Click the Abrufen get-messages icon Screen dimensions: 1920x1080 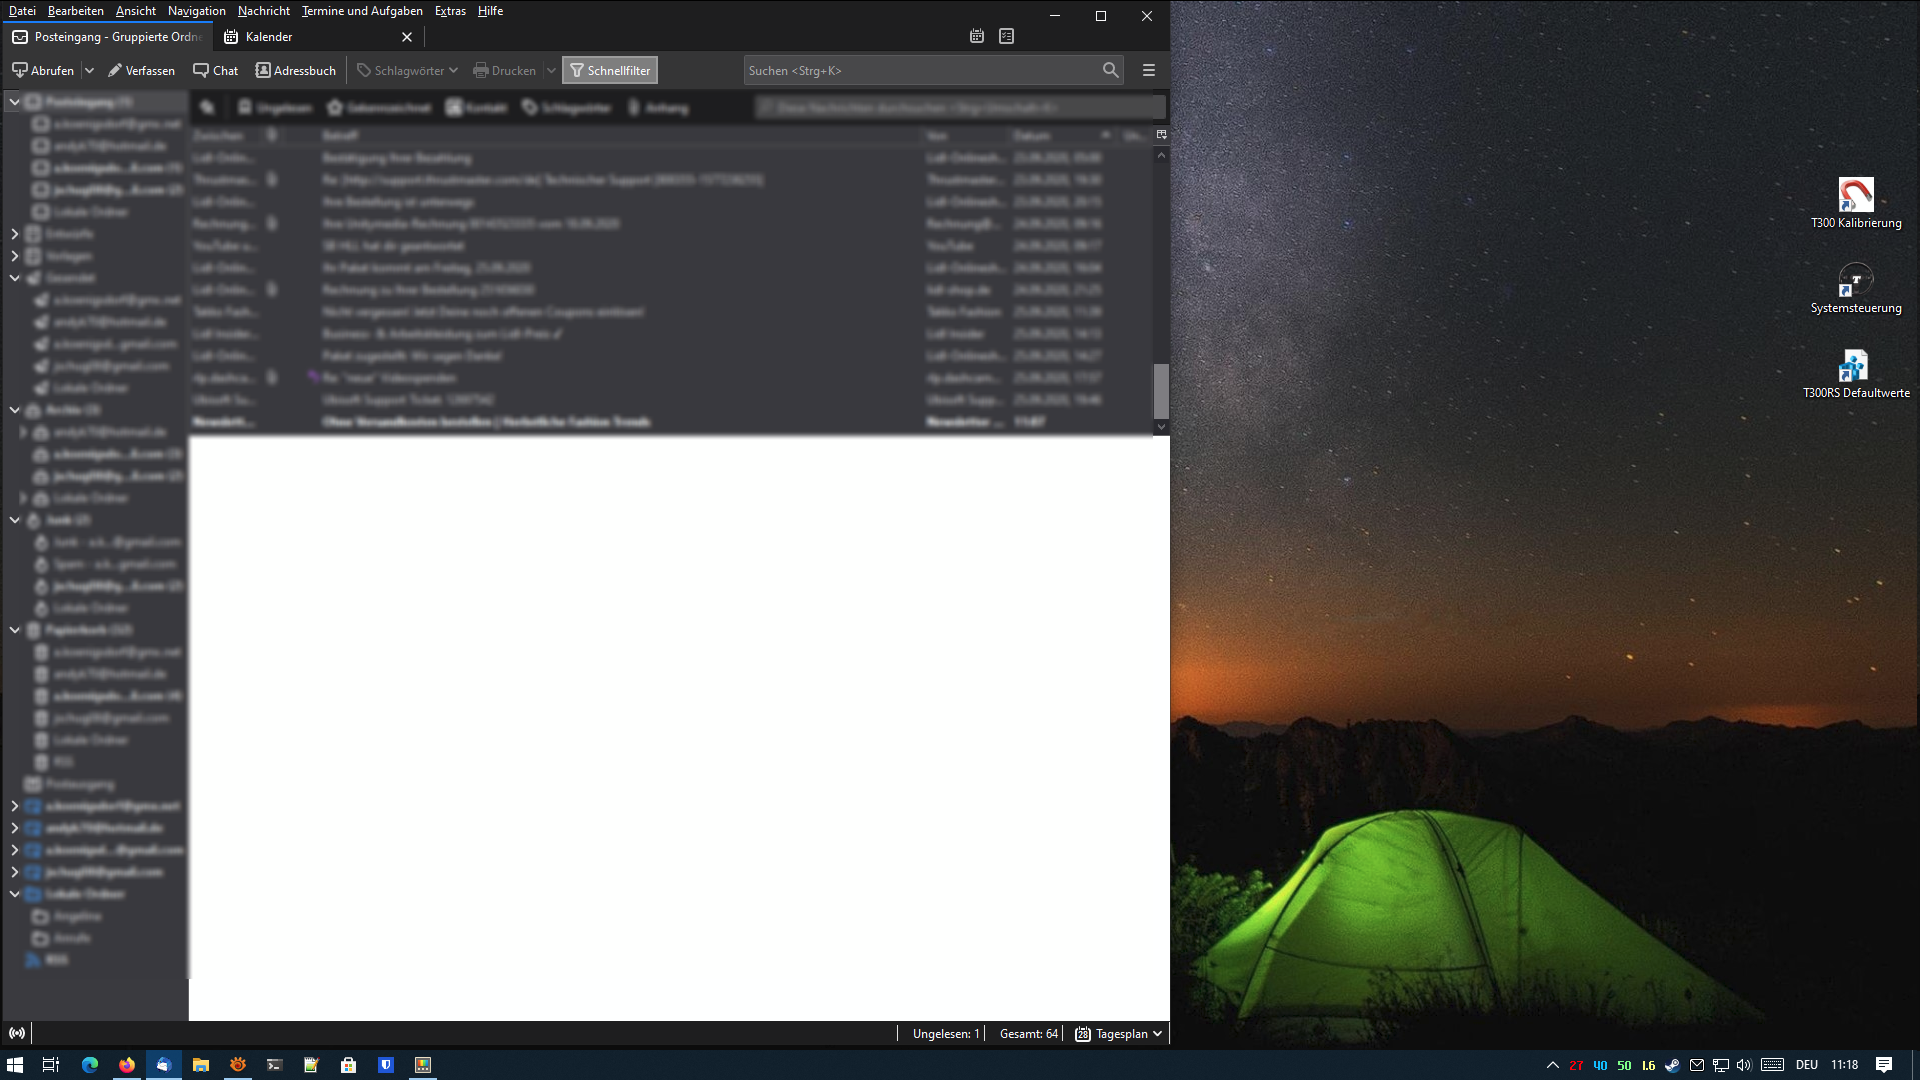pyautogui.click(x=20, y=70)
